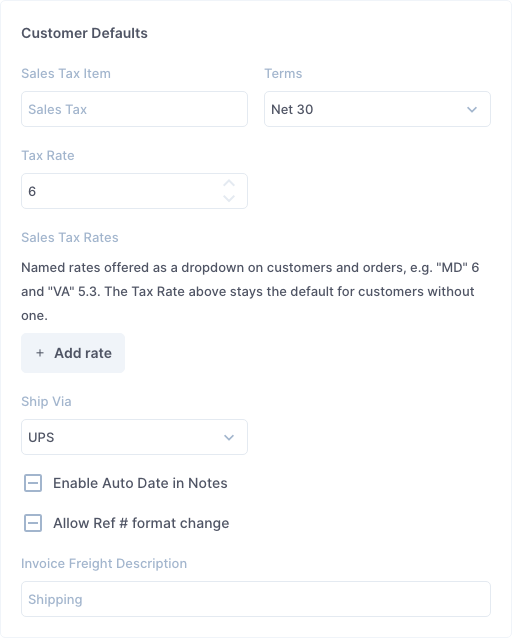The height and width of the screenshot is (638, 512).
Task: Toggle Enable Auto Date in Notes checkbox
Action: click(x=33, y=483)
